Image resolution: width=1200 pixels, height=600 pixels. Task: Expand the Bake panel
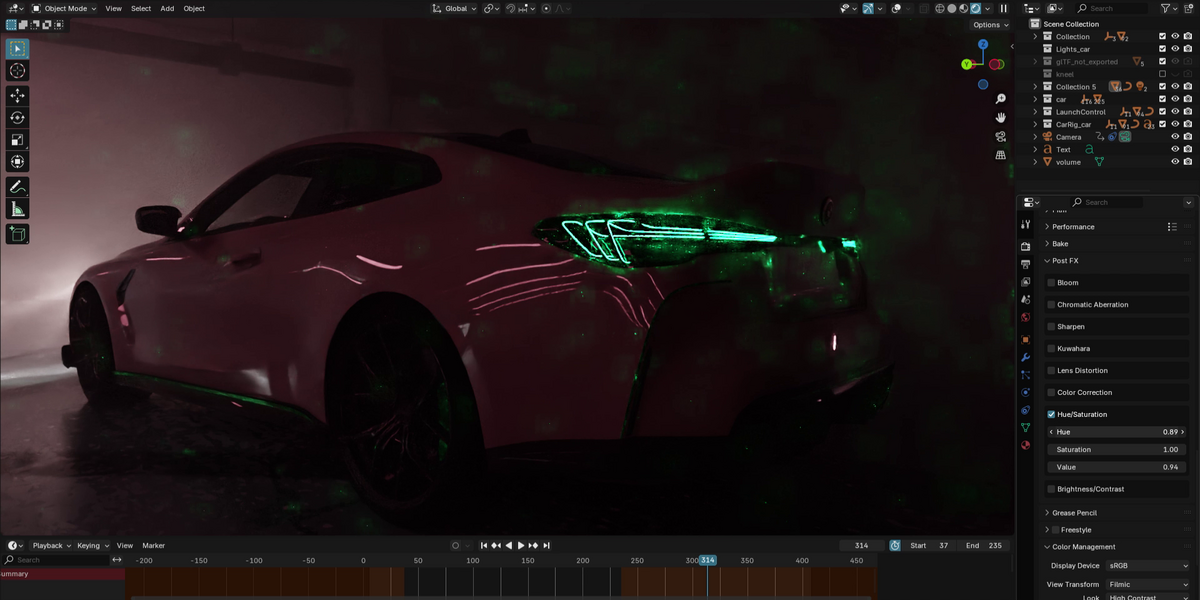(1059, 244)
